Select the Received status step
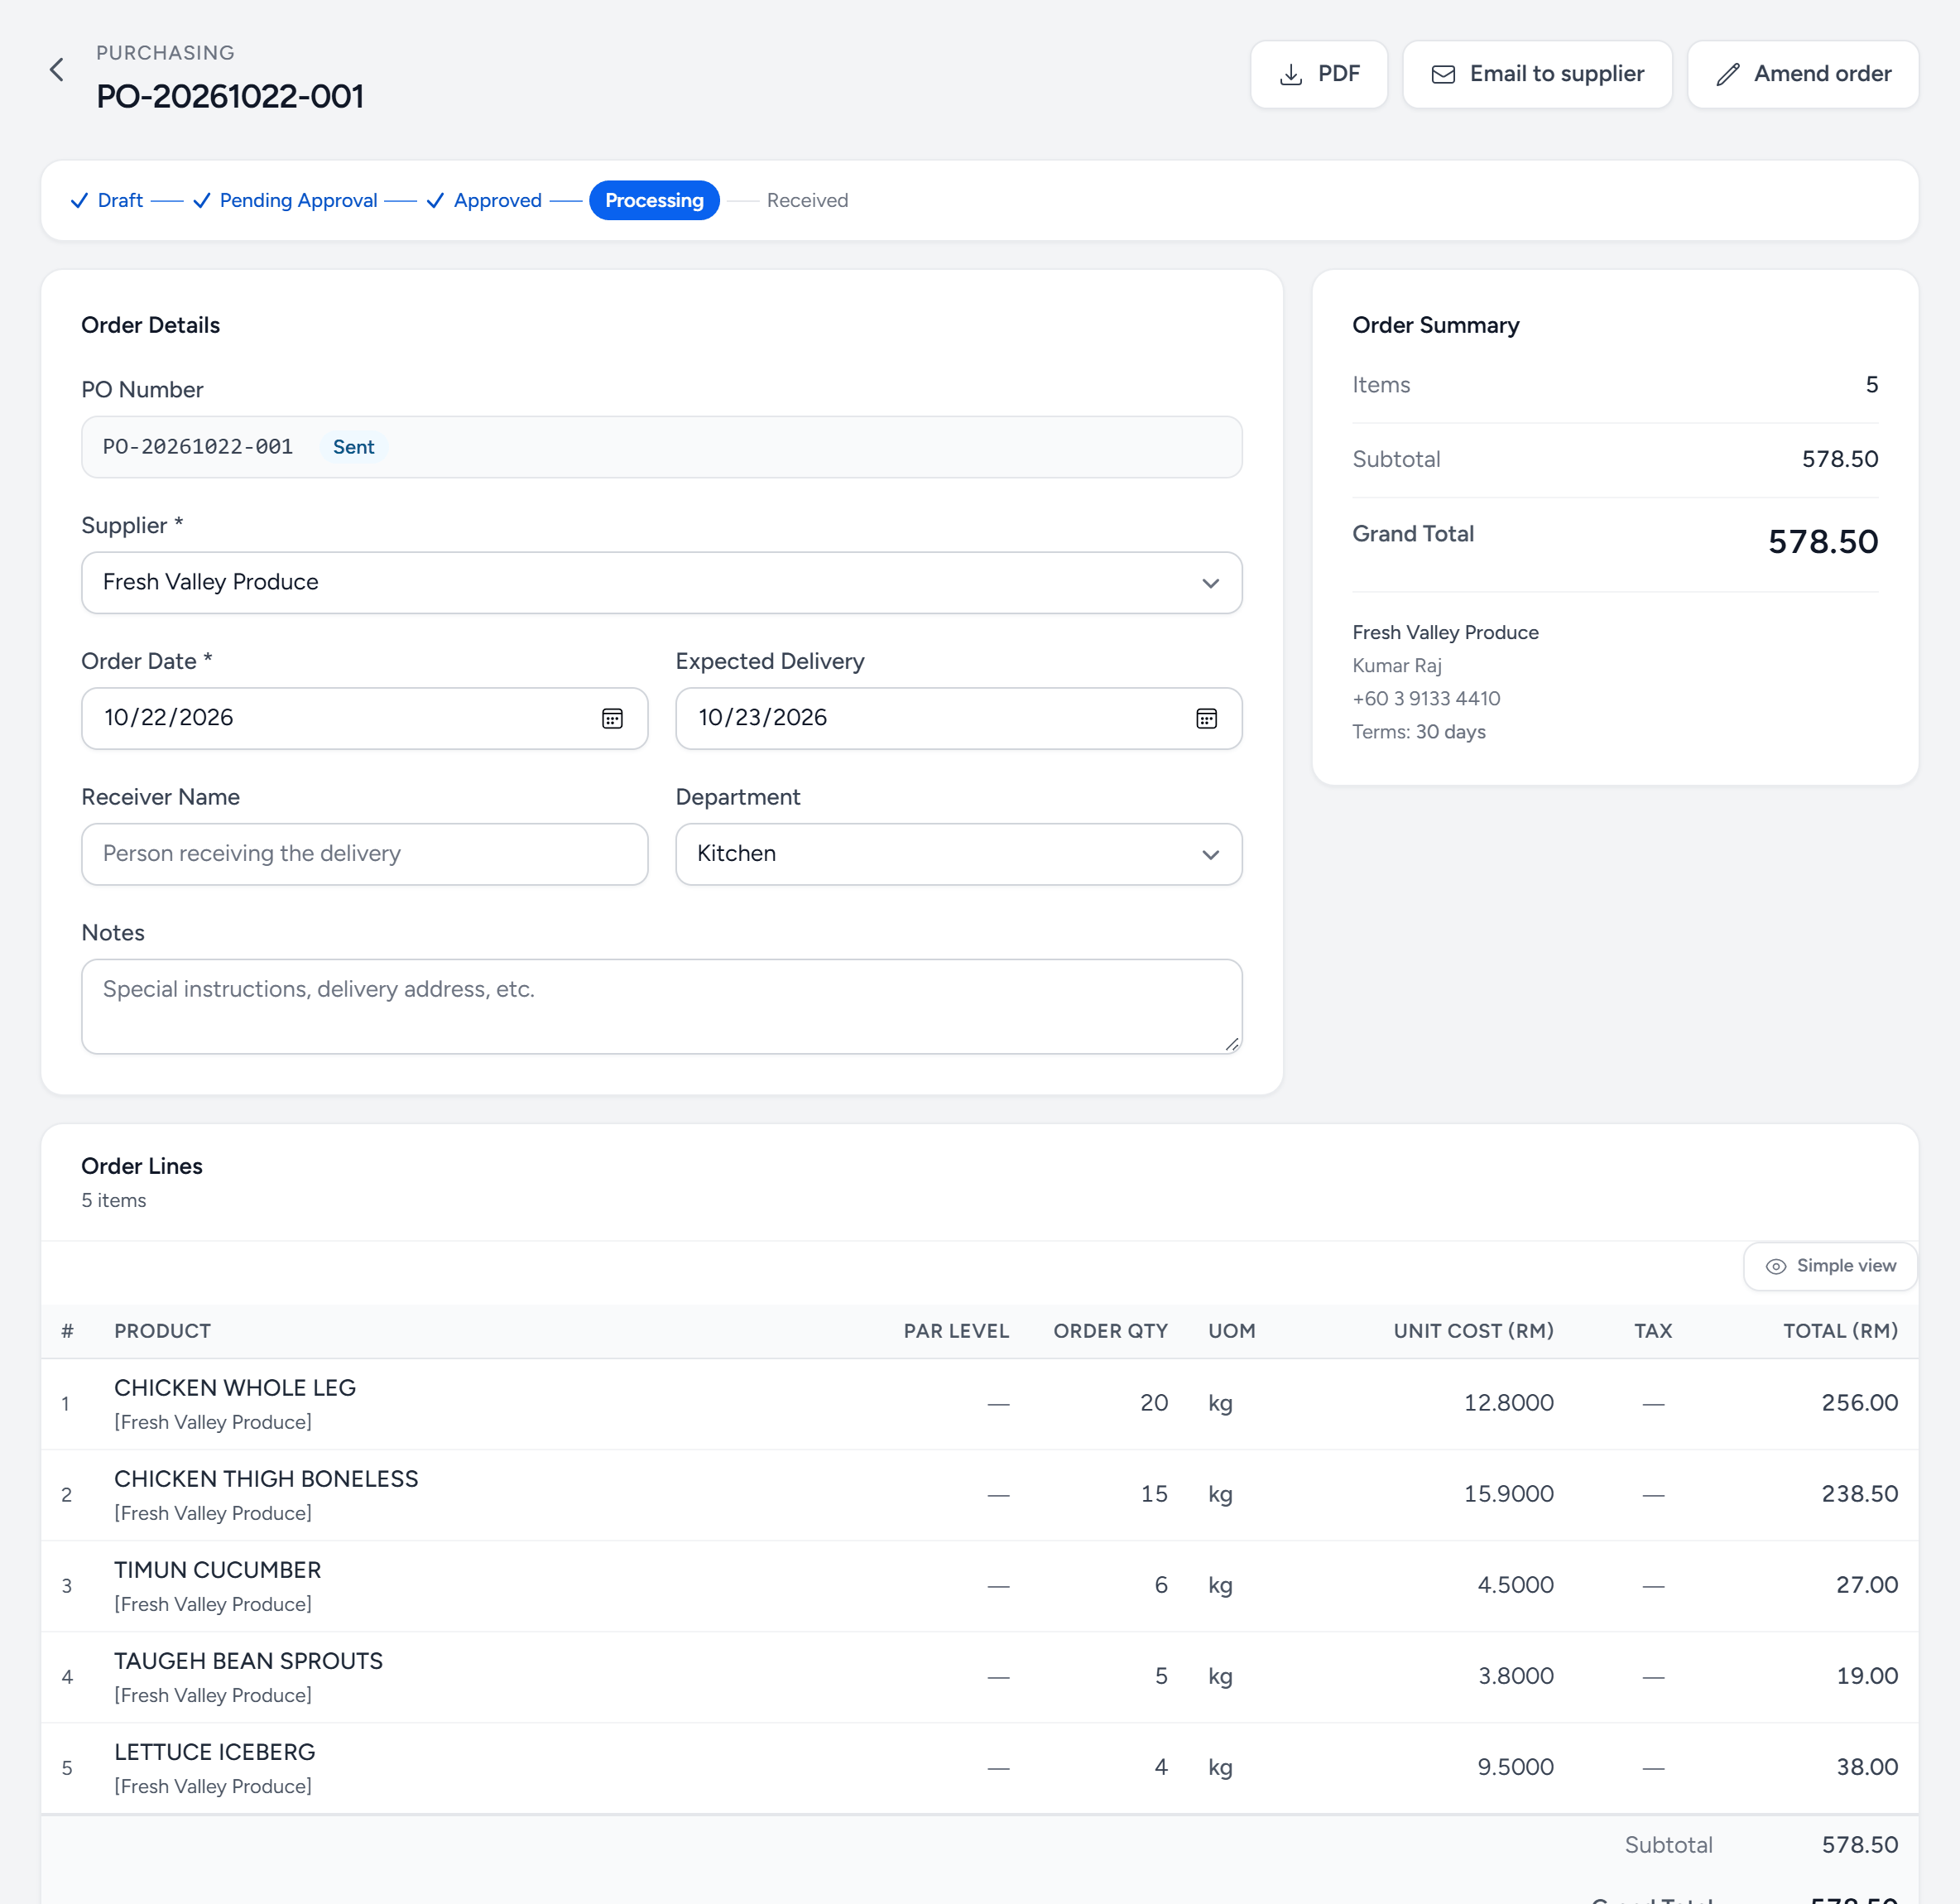Image resolution: width=1960 pixels, height=1904 pixels. (x=807, y=200)
